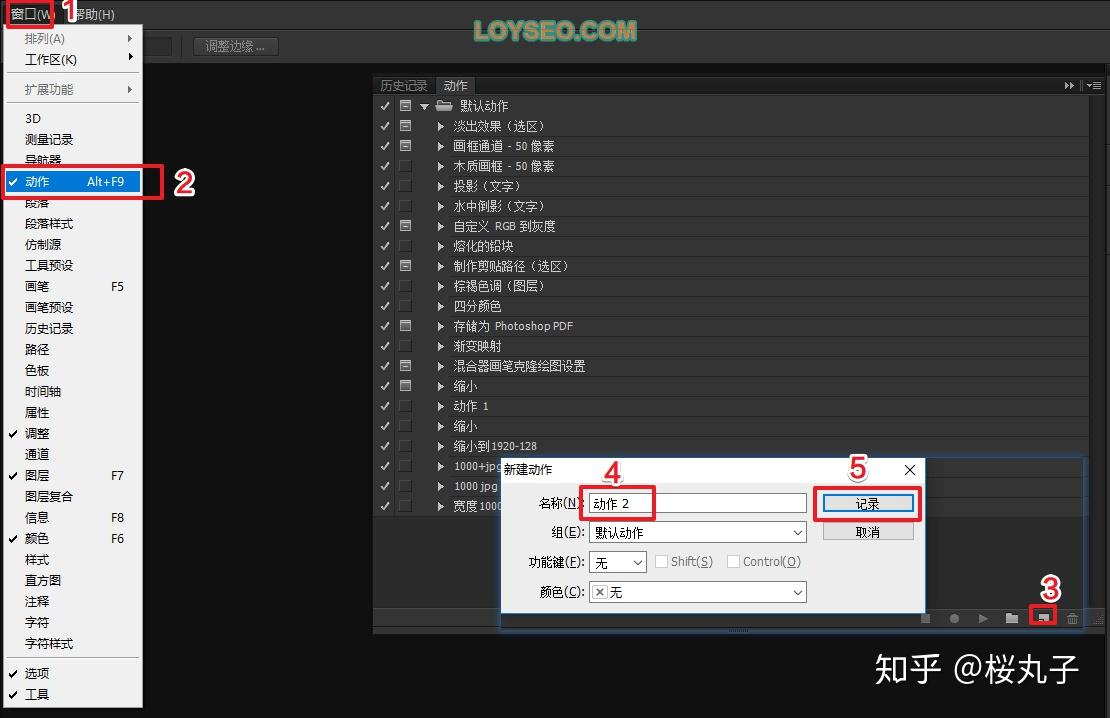Uncheck the checkmark for 四分颜色

tap(384, 306)
